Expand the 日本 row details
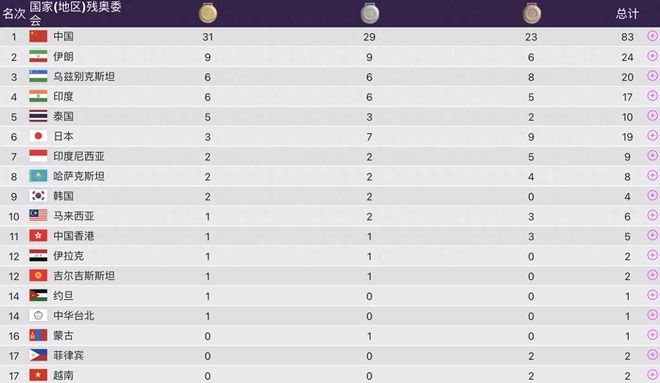 tap(652, 136)
